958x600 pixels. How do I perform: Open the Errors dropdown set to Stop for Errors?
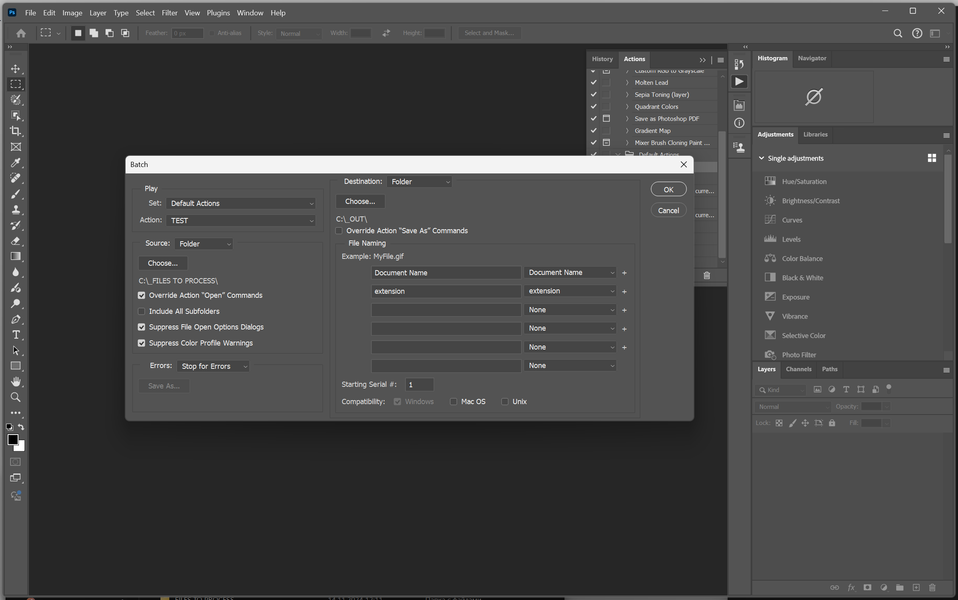(213, 366)
